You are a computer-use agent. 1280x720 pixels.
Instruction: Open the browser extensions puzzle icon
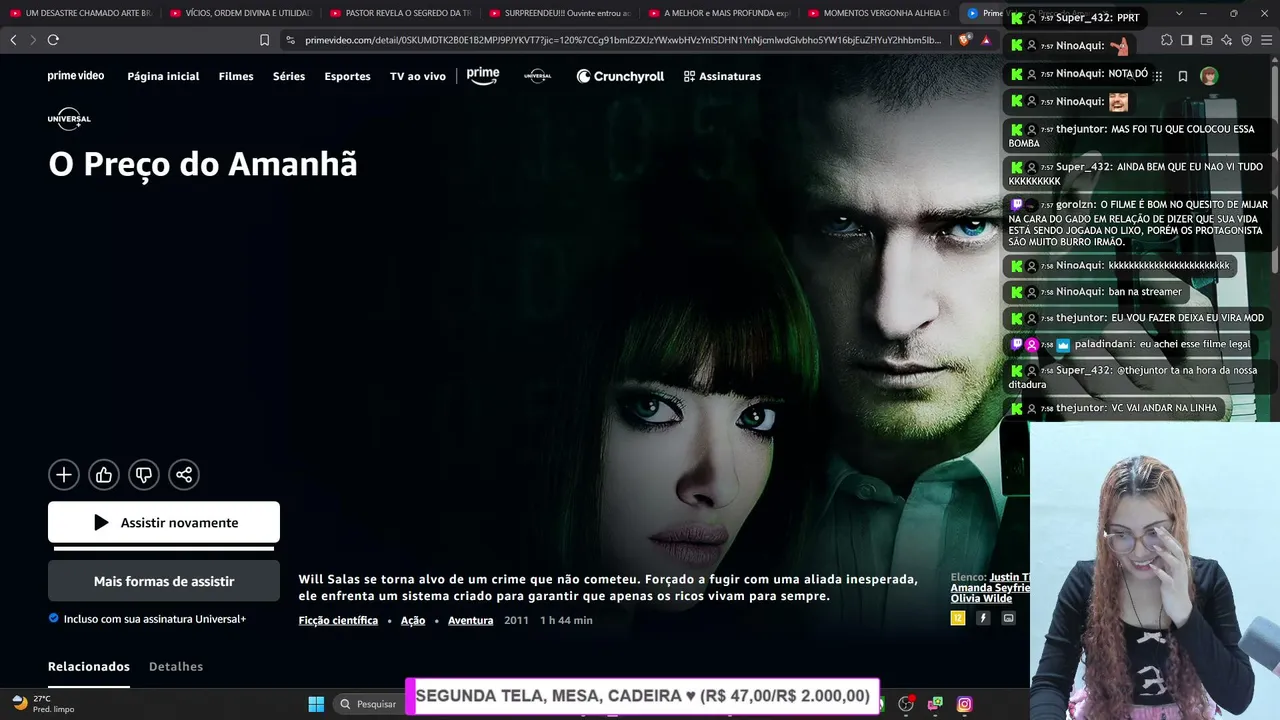[1166, 40]
